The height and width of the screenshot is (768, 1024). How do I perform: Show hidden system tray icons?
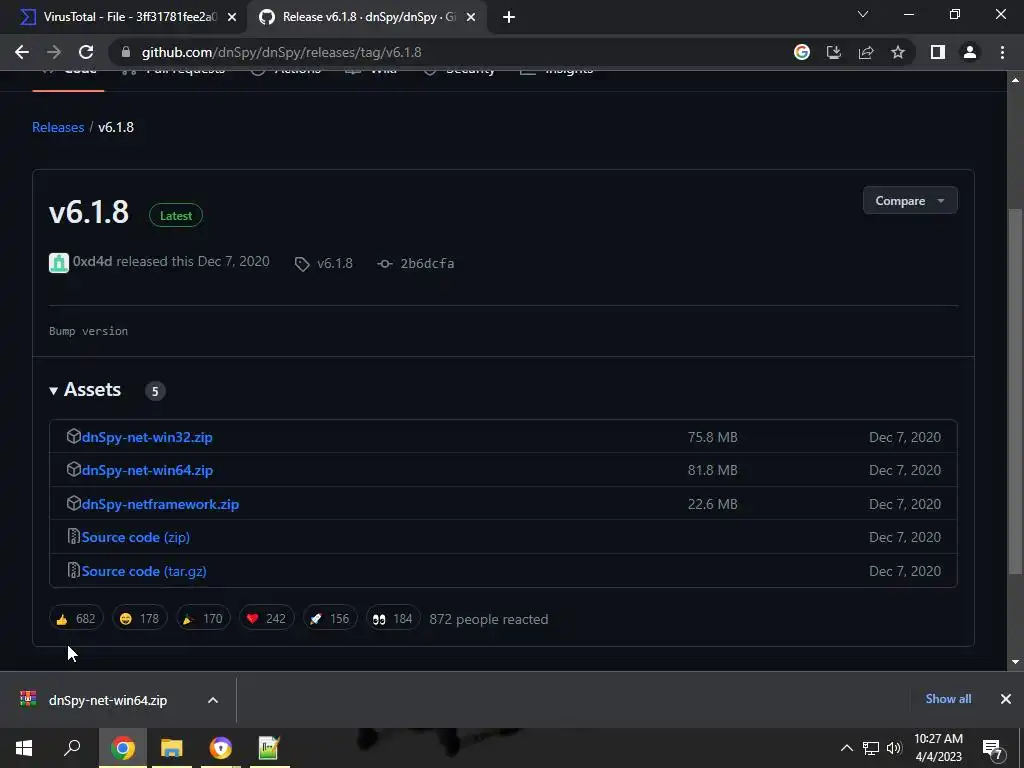[x=846, y=748]
